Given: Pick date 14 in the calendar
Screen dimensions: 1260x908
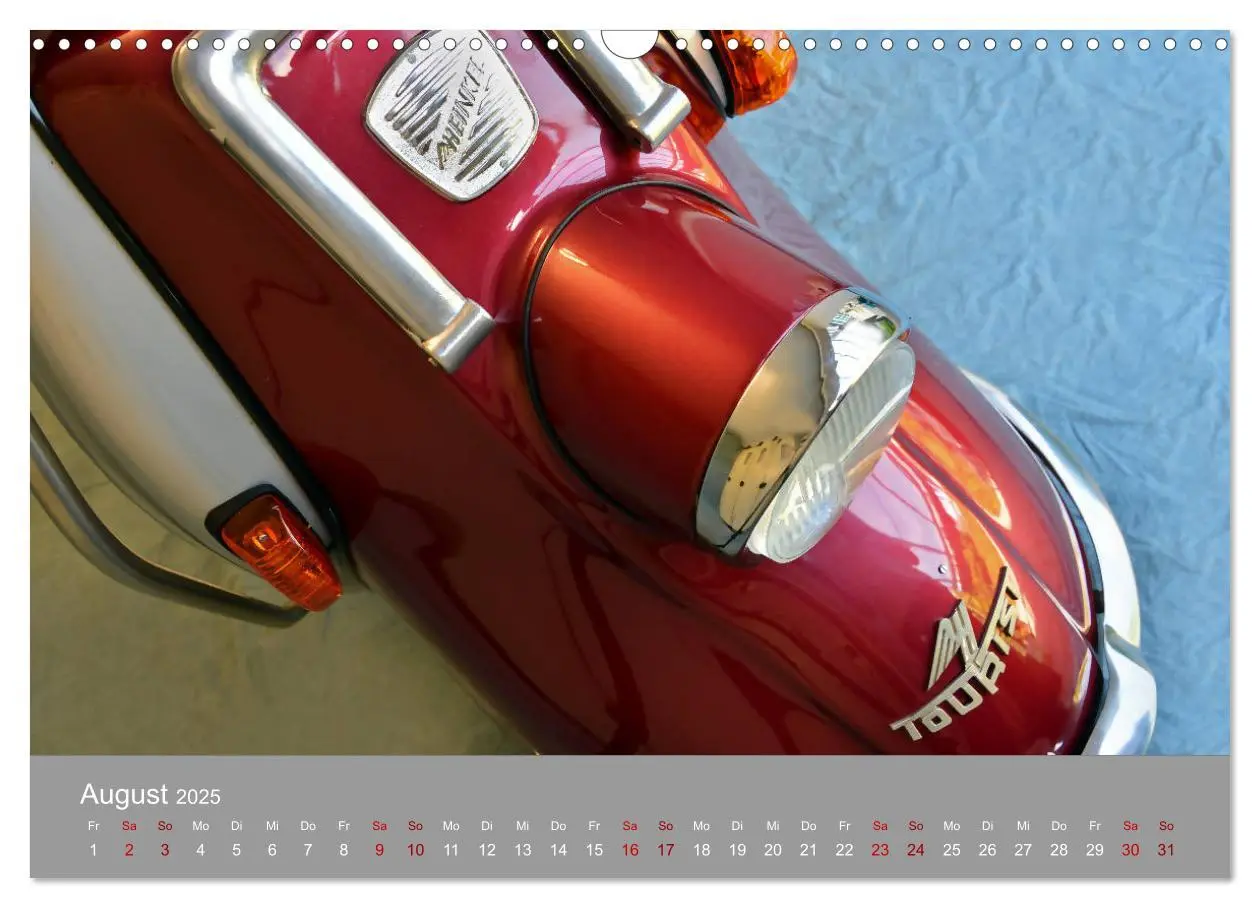Looking at the screenshot, I should 558,850.
